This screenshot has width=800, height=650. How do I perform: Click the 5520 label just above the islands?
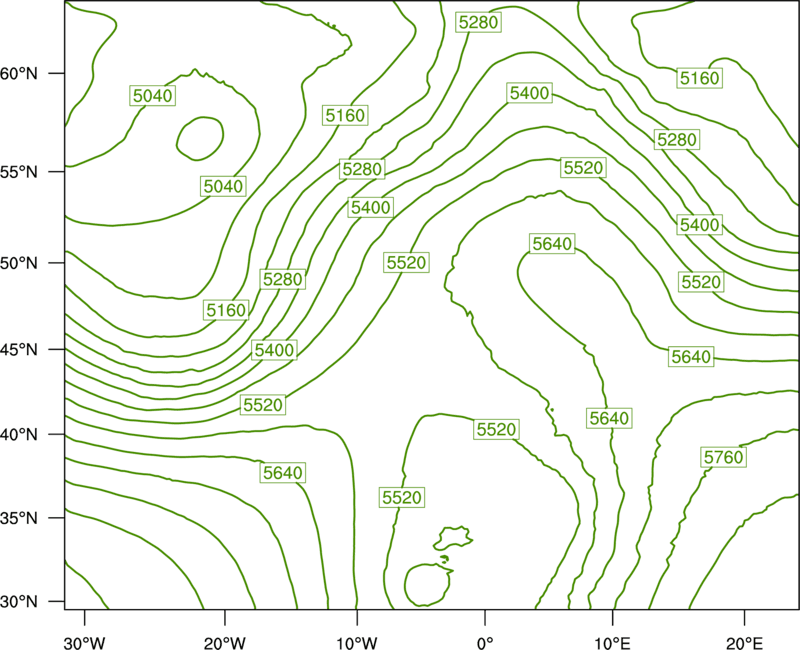point(402,497)
